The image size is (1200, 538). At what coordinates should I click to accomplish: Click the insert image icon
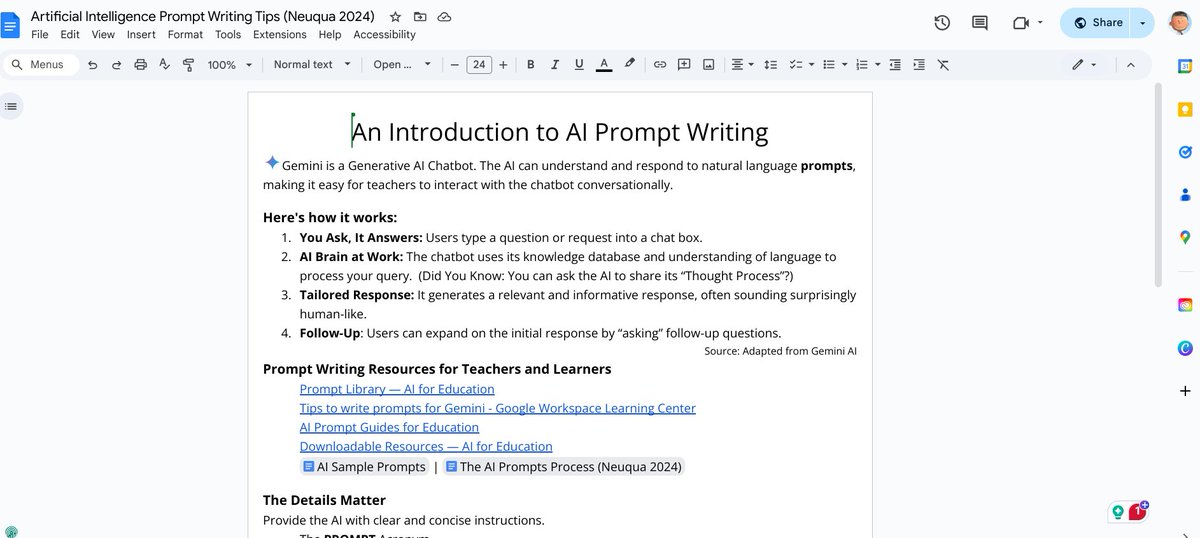click(x=708, y=64)
